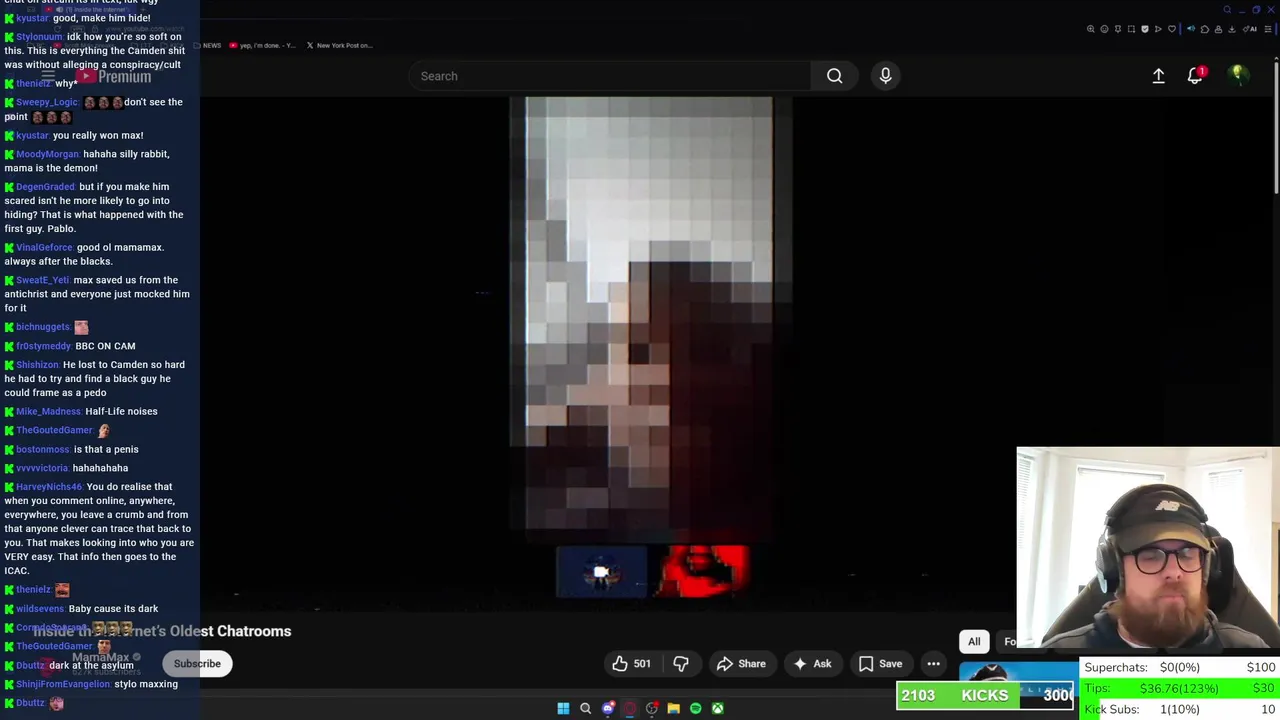Dislike the video
The height and width of the screenshot is (720, 1280).
point(681,664)
